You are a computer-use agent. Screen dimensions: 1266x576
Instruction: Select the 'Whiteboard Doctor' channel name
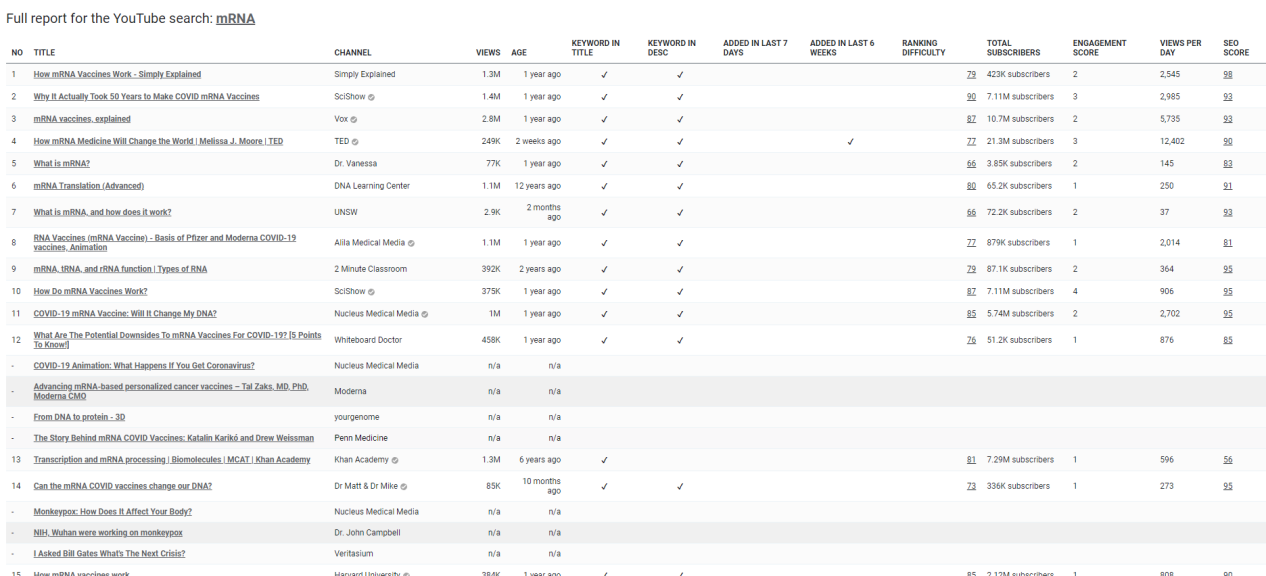click(368, 340)
